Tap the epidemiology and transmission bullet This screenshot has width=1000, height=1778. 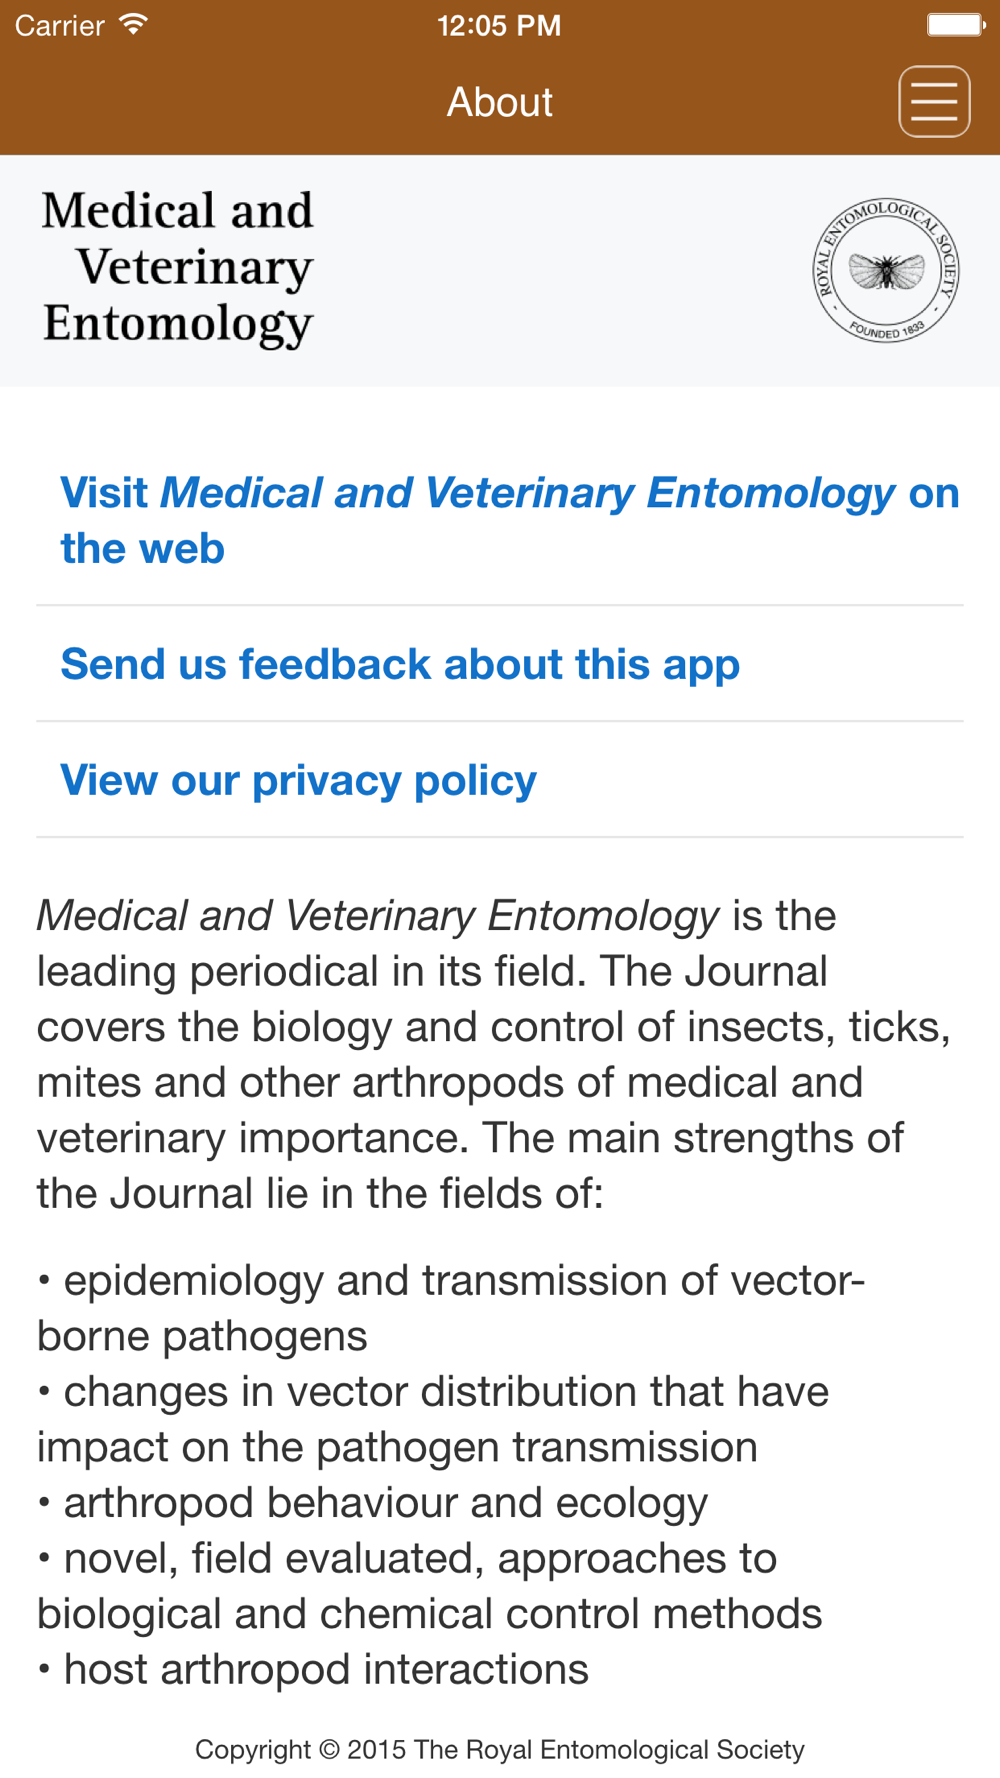coord(451,1308)
